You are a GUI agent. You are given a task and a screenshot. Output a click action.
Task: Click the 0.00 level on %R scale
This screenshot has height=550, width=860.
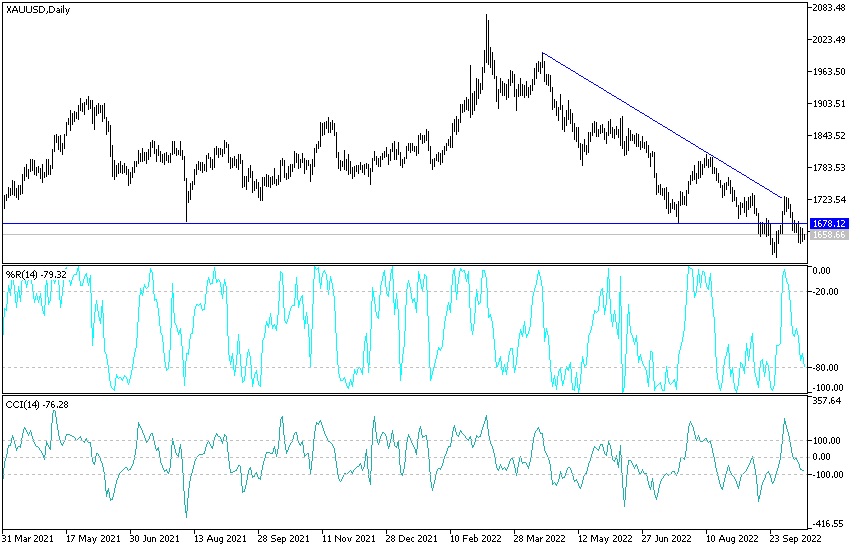(x=822, y=271)
